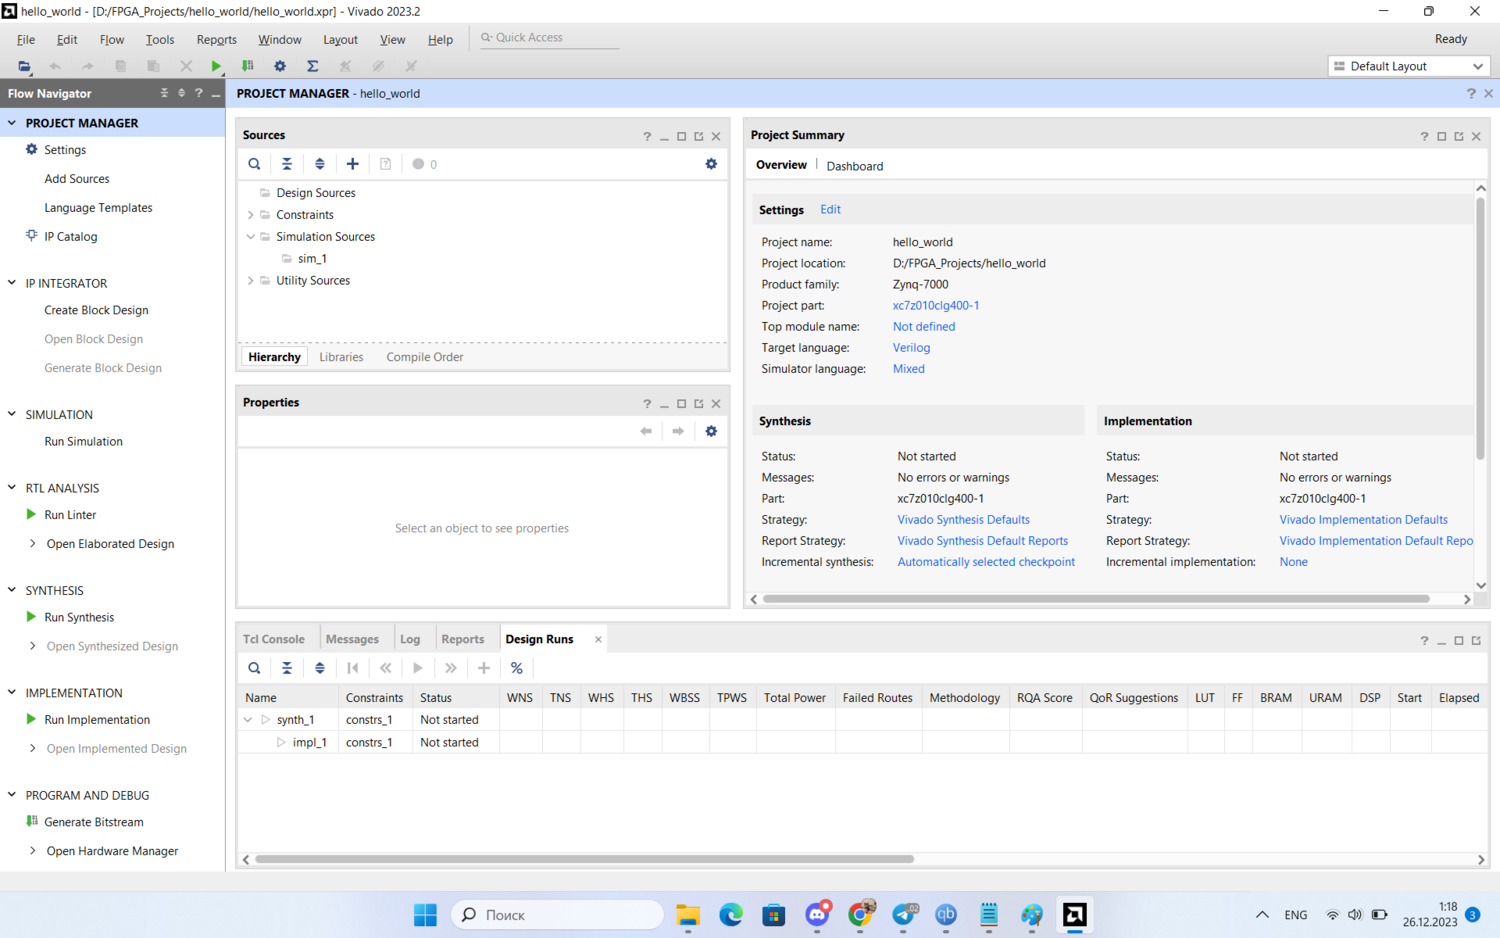The image size is (1500, 938).
Task: Collapse all in Design Runs toolbar
Action: point(287,668)
